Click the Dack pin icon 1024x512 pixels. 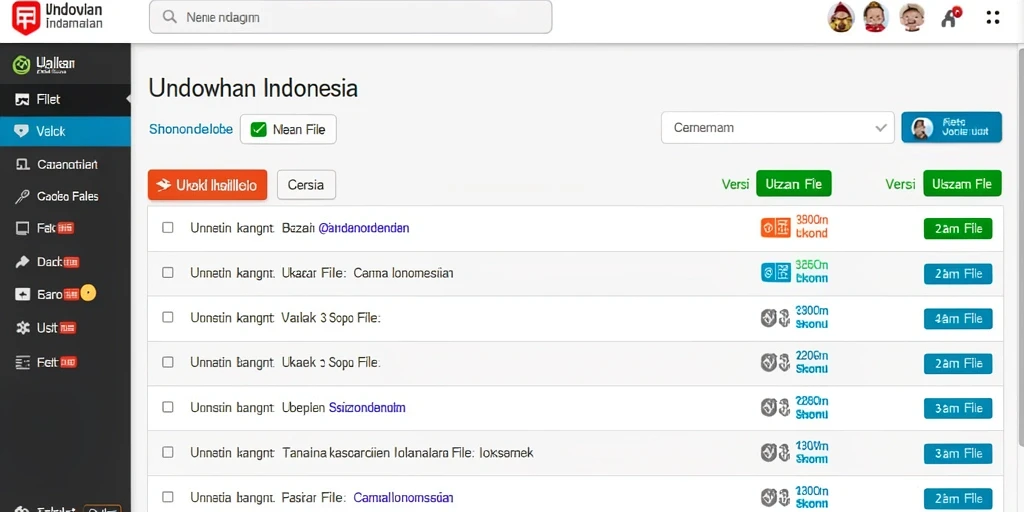click(22, 262)
